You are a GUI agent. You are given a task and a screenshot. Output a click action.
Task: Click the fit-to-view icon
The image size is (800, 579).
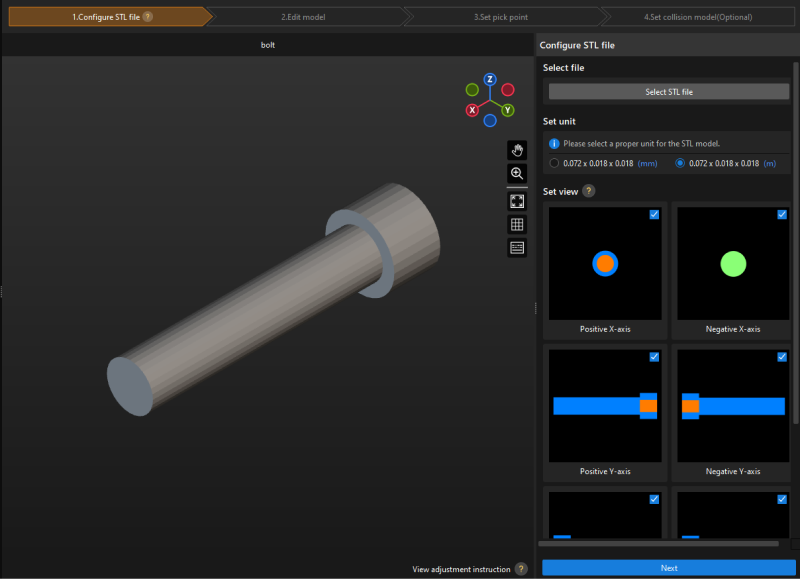(x=516, y=200)
